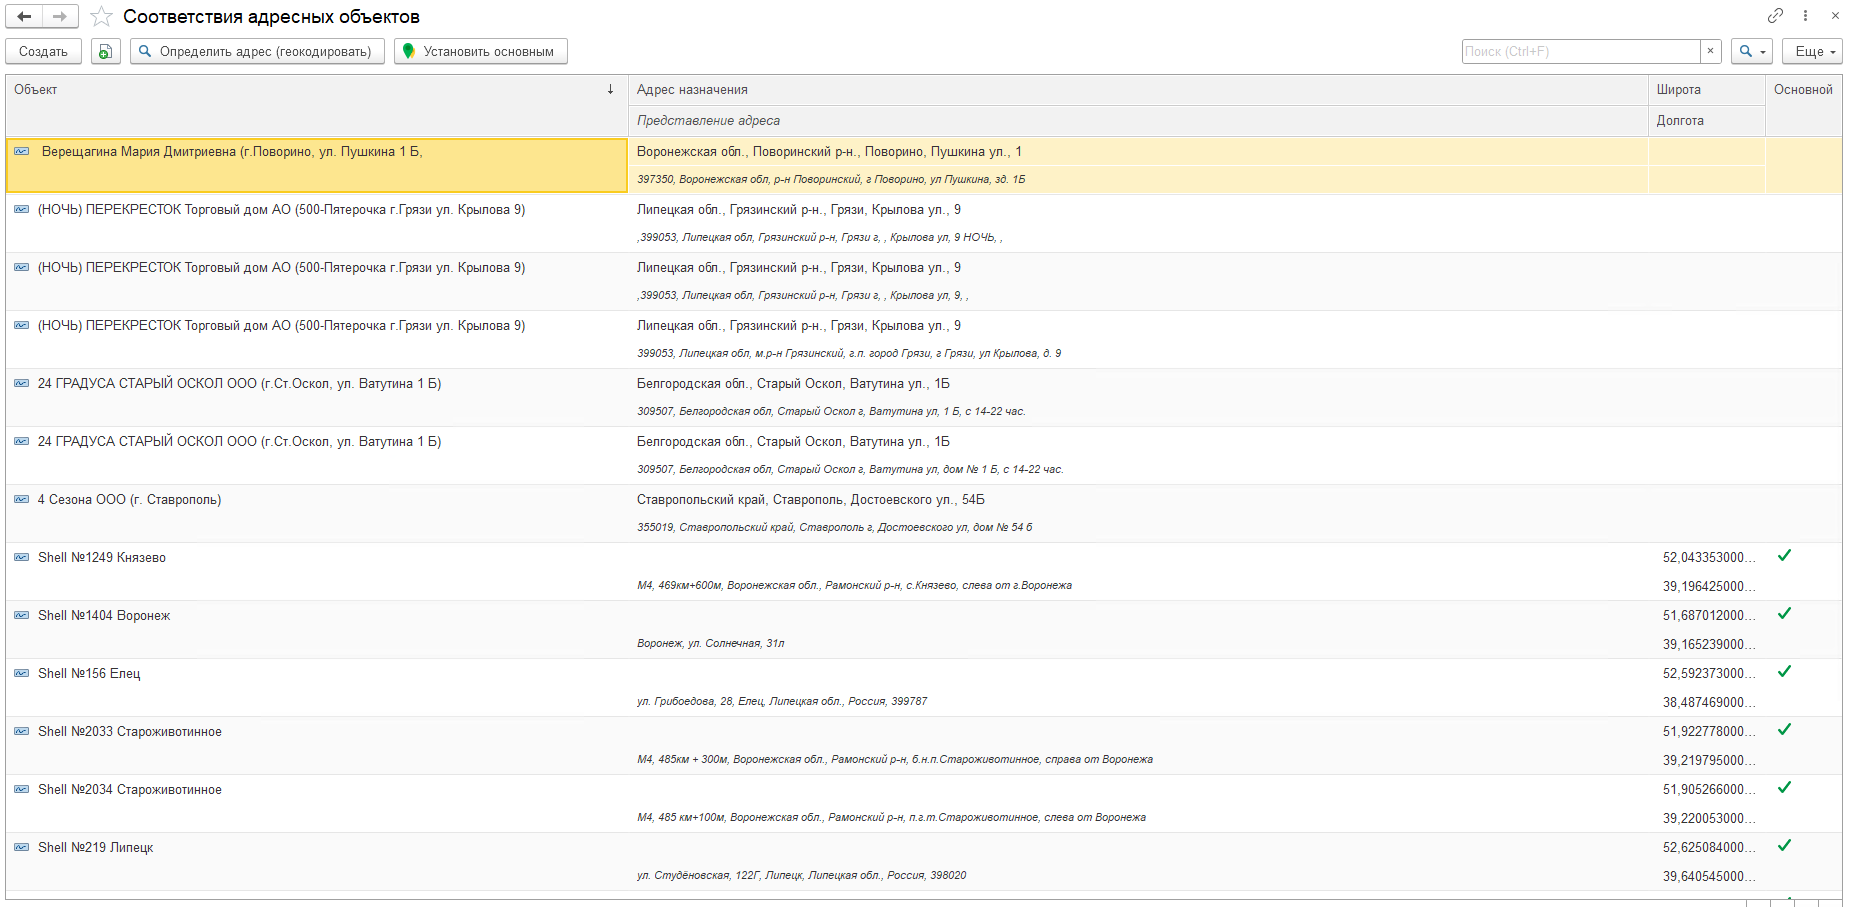Add this page to favorites with the star
This screenshot has height=907, width=1851.
pyautogui.click(x=101, y=17)
